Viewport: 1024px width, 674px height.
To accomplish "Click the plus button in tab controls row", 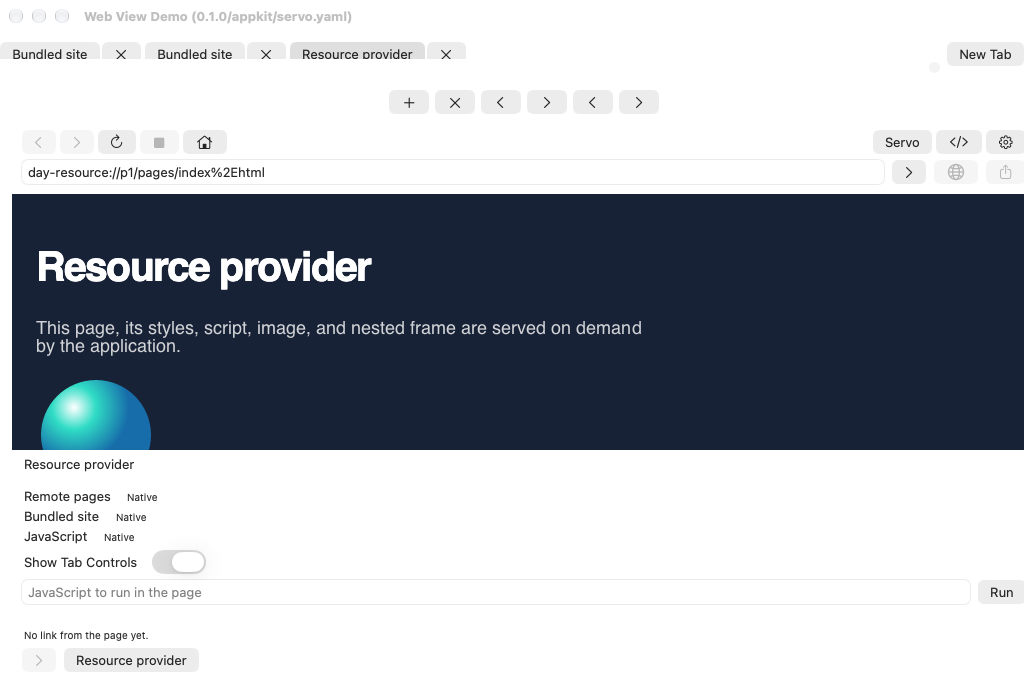I will [x=409, y=103].
